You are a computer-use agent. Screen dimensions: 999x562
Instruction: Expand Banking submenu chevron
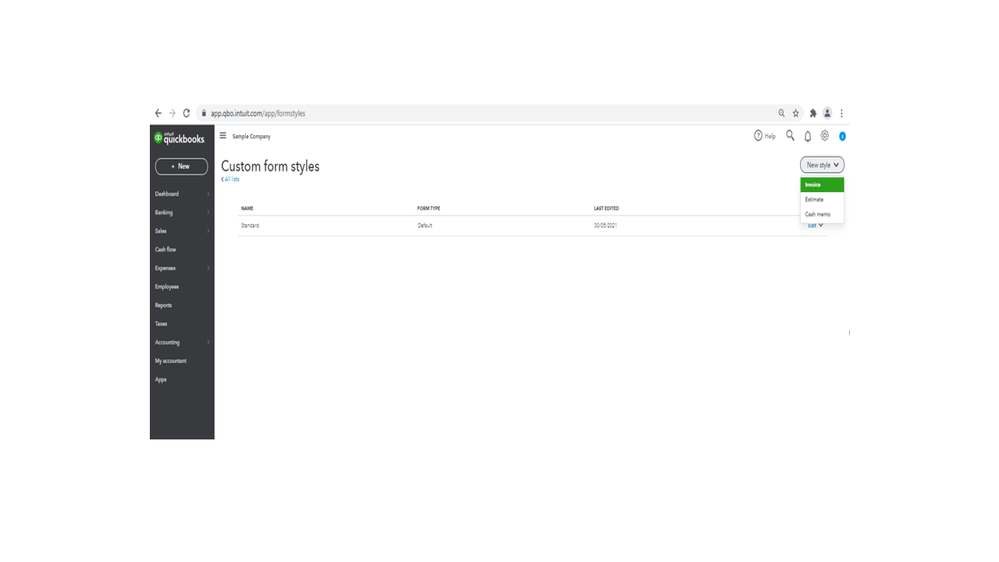(x=208, y=212)
